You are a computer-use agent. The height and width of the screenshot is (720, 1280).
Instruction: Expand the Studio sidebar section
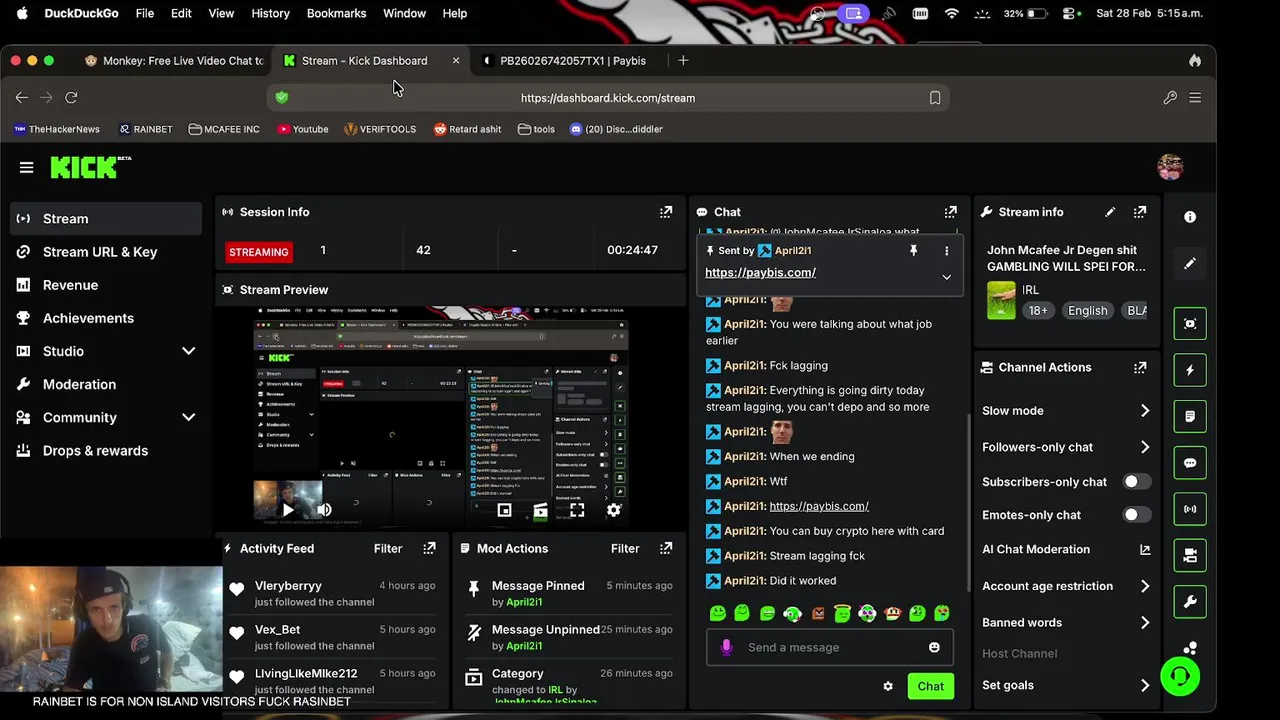[x=188, y=351]
